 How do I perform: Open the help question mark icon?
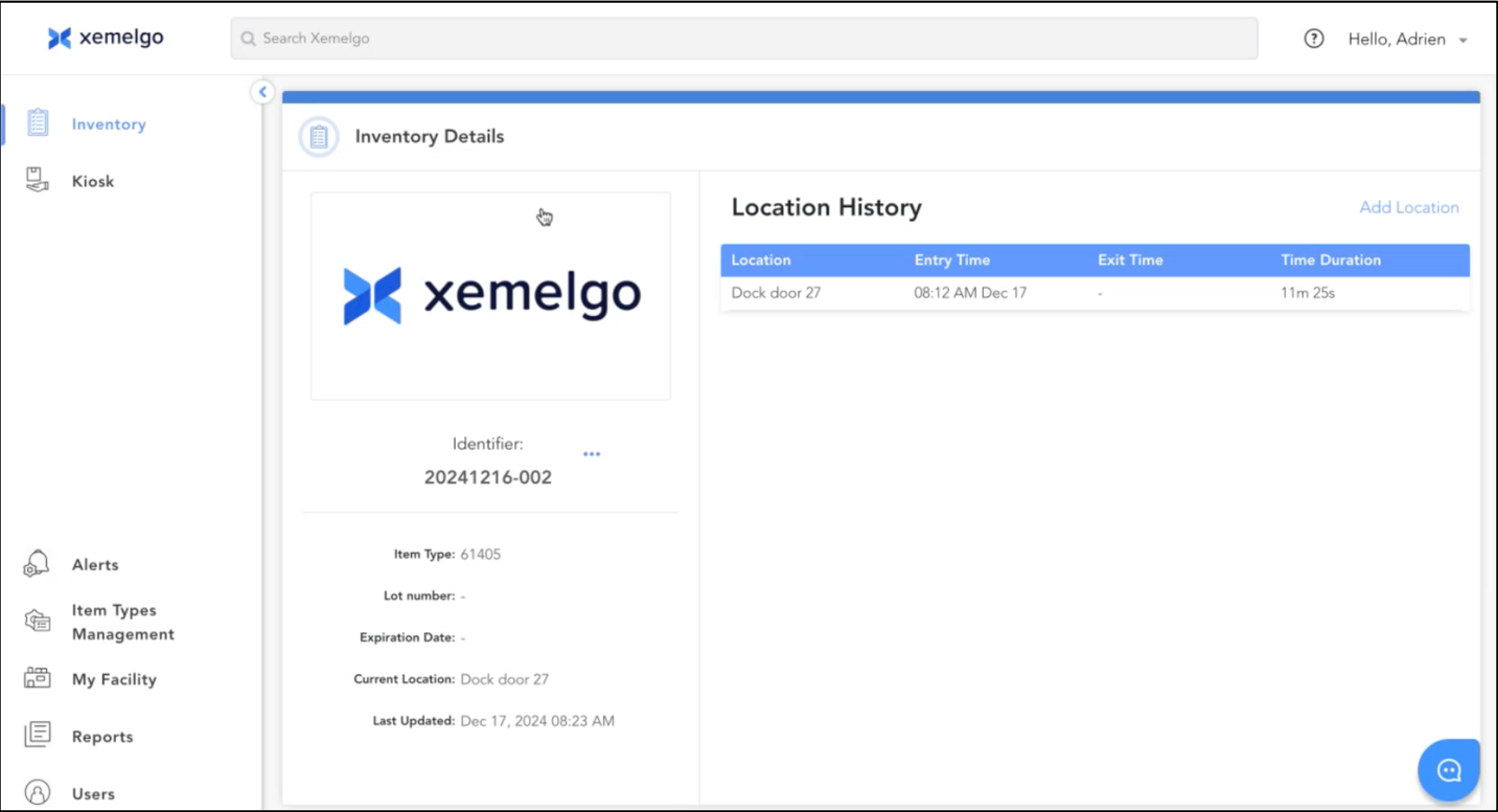click(x=1314, y=39)
